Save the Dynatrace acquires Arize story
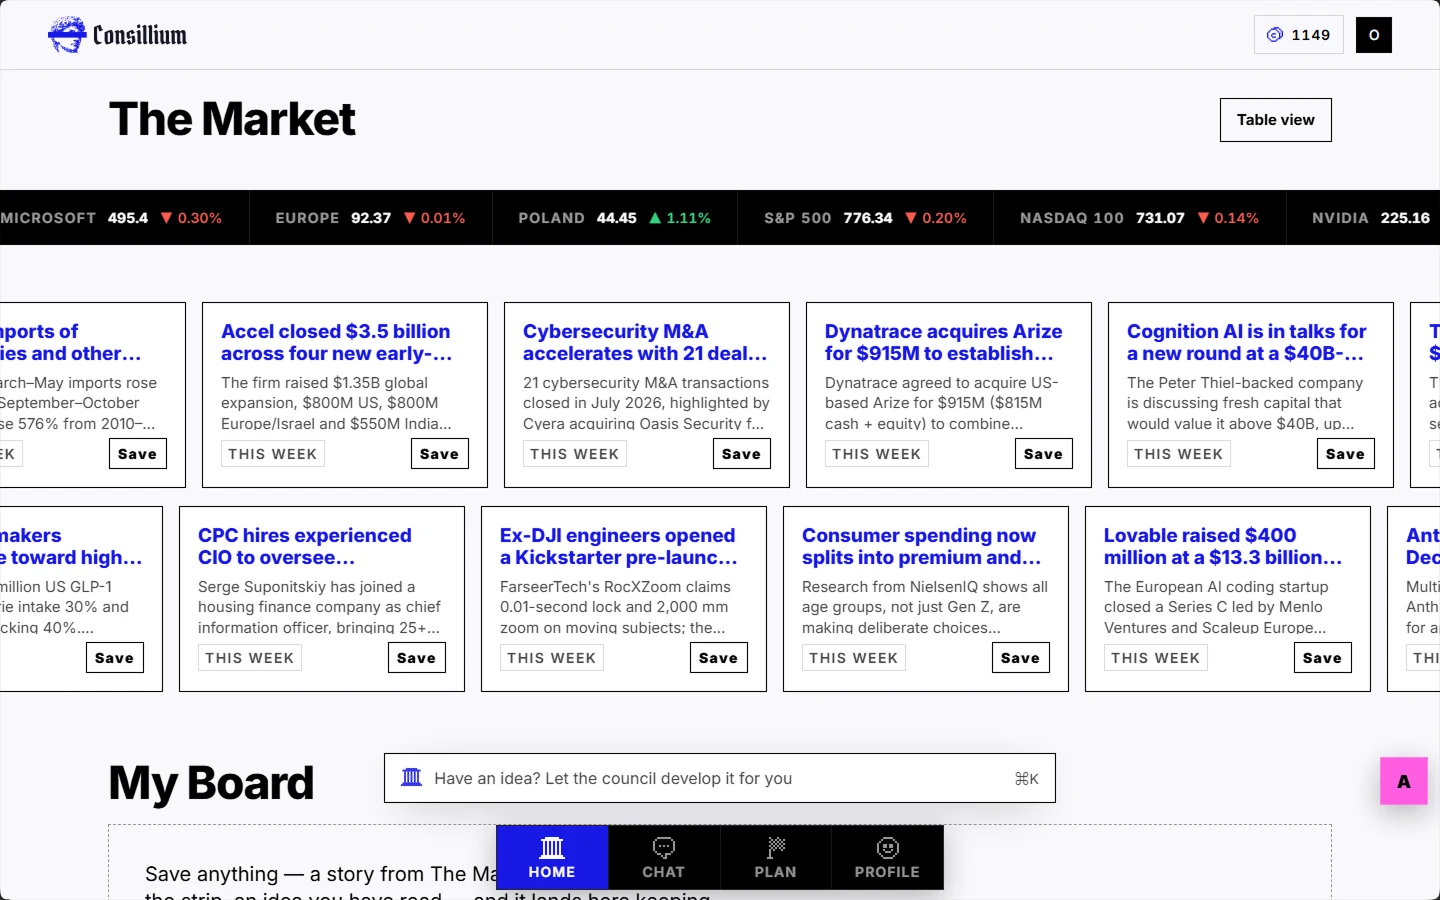Viewport: 1440px width, 900px height. [x=1043, y=454]
